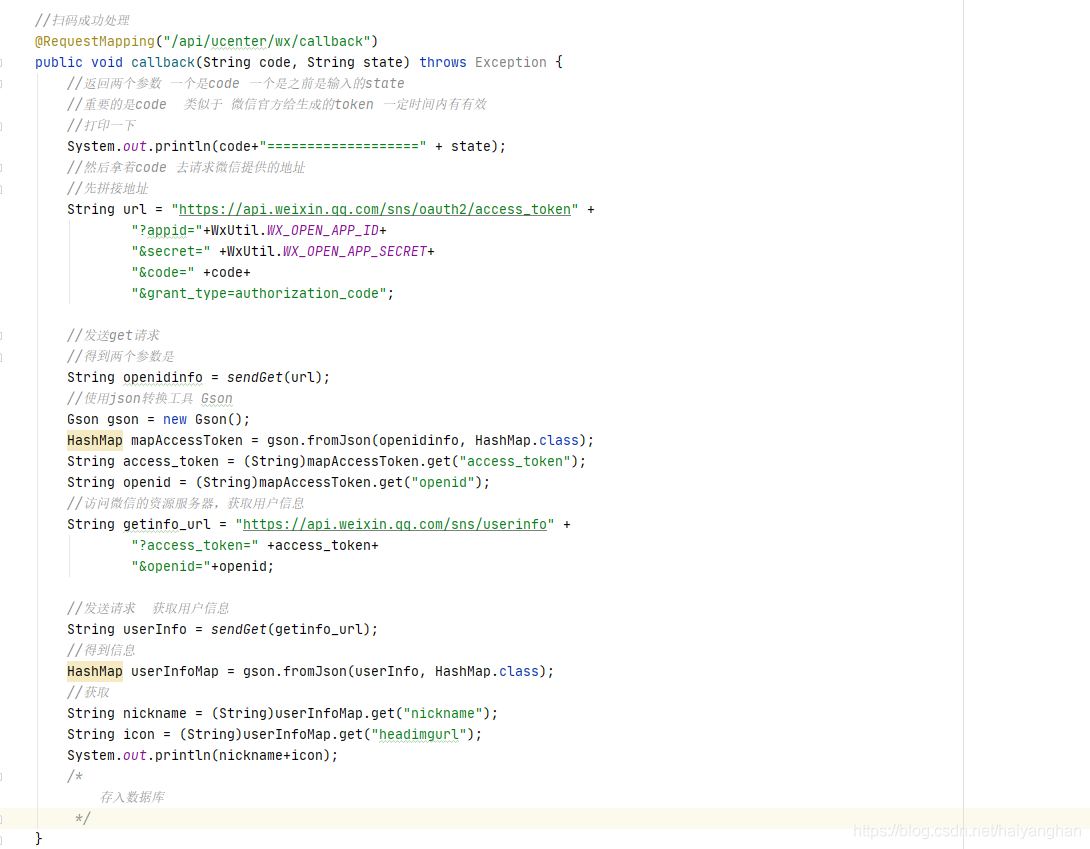
Task: Click the new Gson() expression
Action: point(202,419)
